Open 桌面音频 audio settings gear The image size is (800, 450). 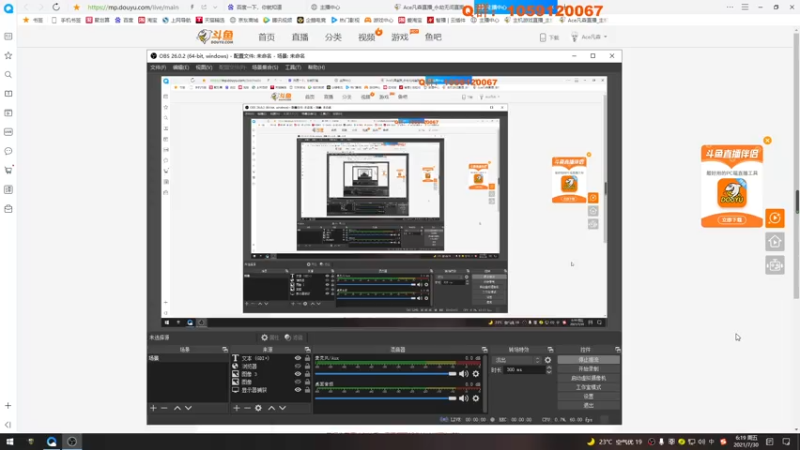coord(476,398)
